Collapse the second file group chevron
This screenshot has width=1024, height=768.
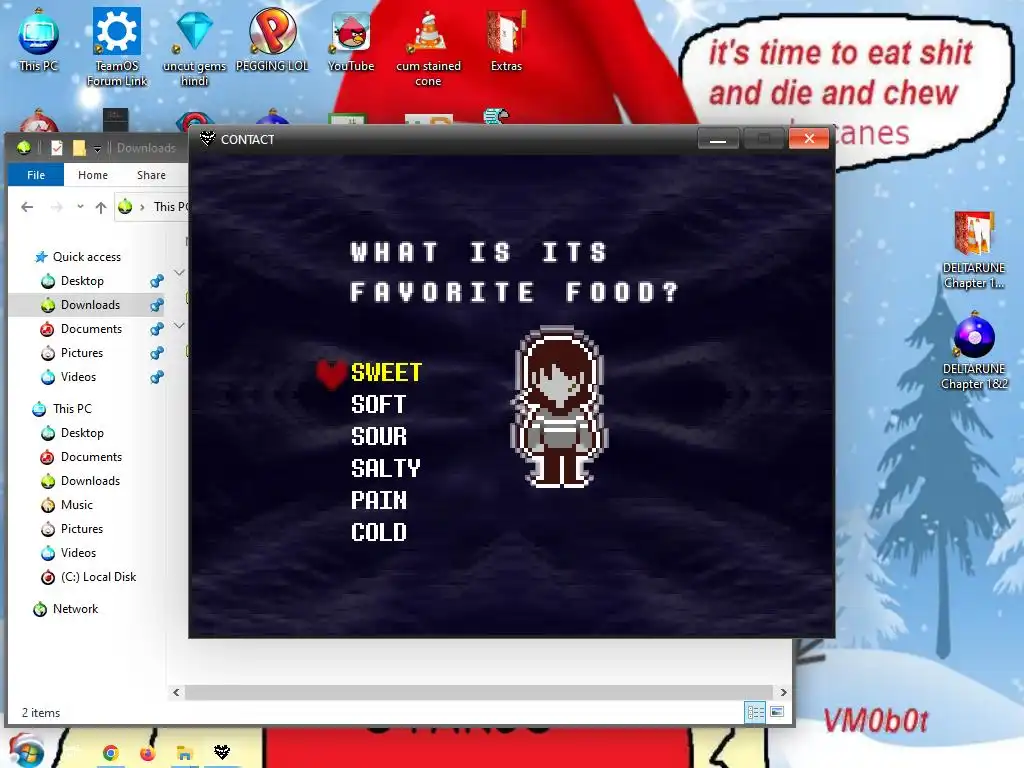pos(179,325)
